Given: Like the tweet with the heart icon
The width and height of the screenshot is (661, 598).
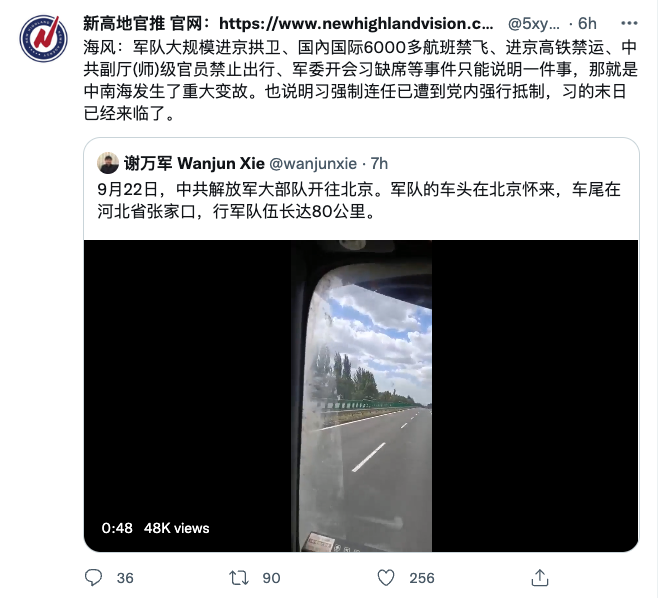Looking at the screenshot, I should 386,577.
